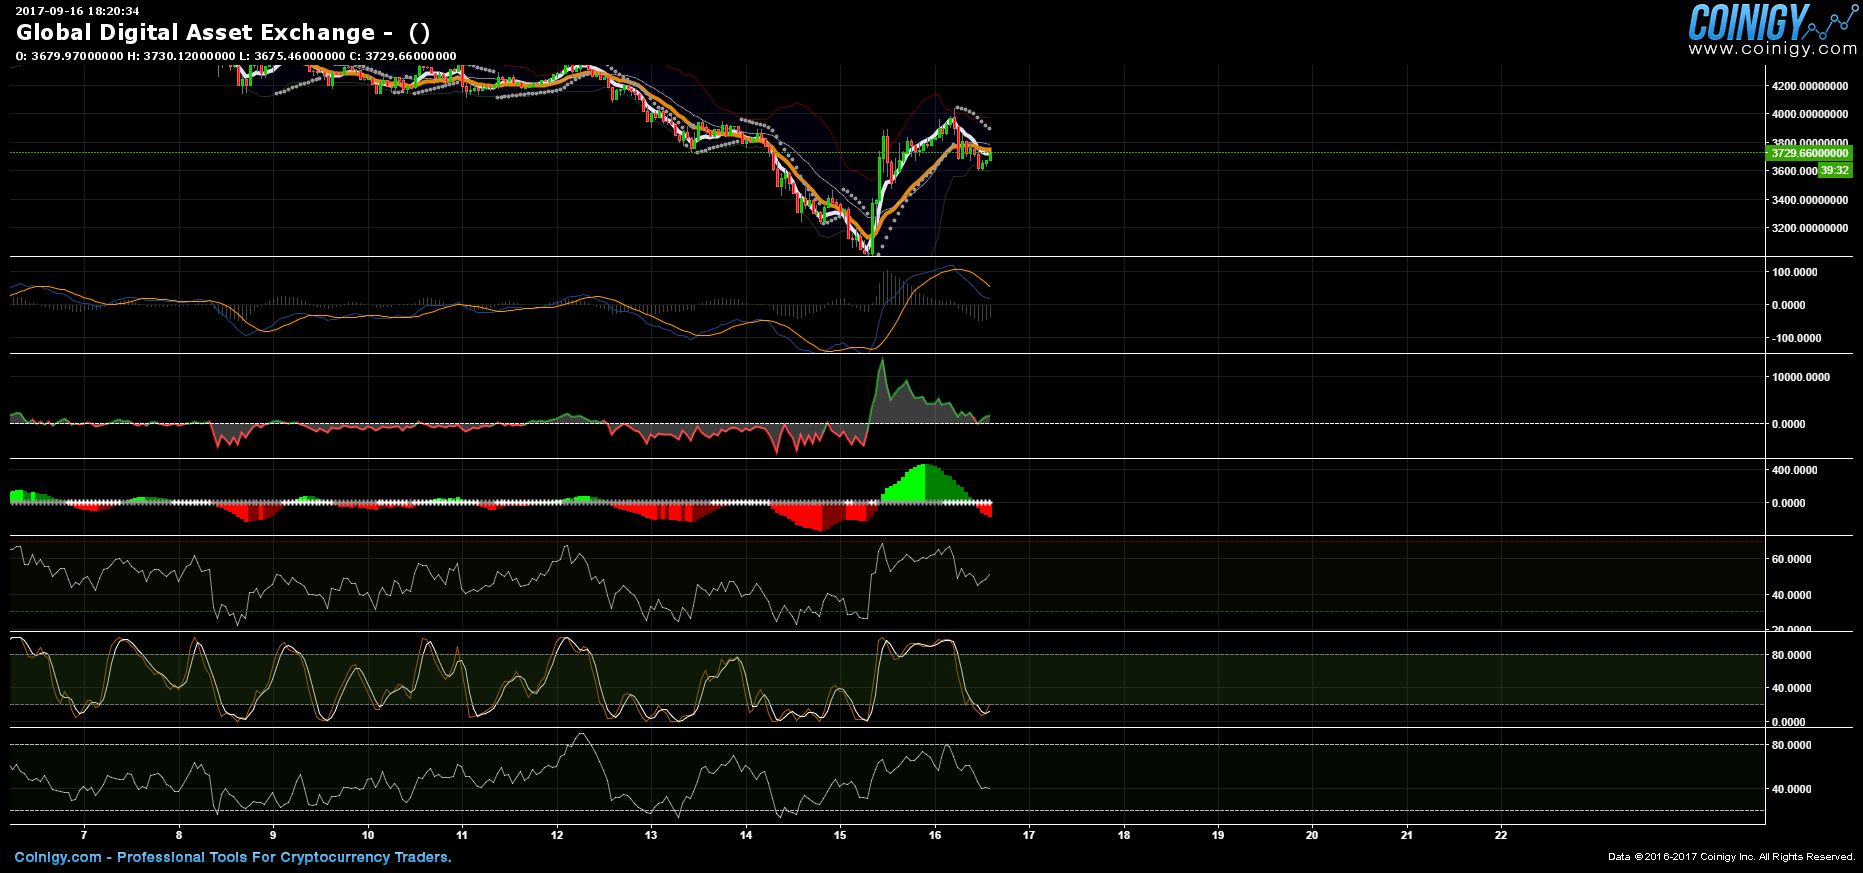Click date 7 on the time axis
1863x873 pixels.
[84, 835]
